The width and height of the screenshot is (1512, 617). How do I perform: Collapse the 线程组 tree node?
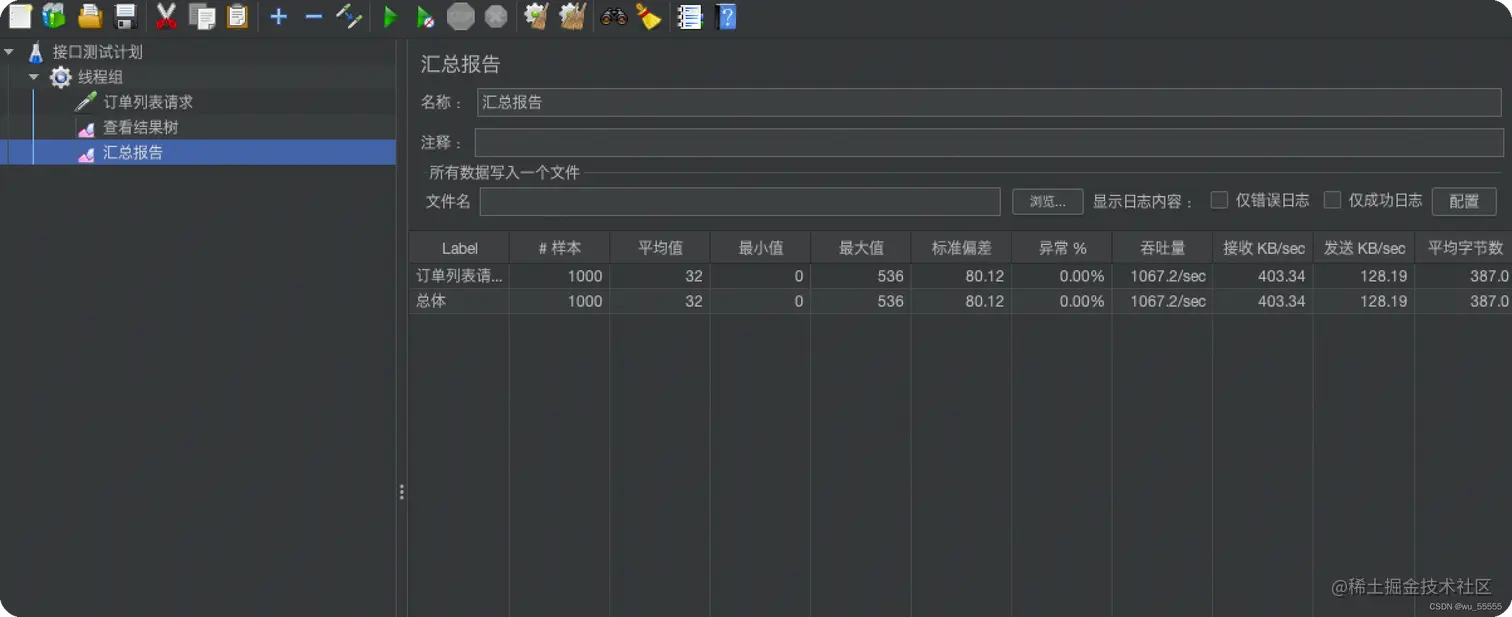[x=32, y=76]
